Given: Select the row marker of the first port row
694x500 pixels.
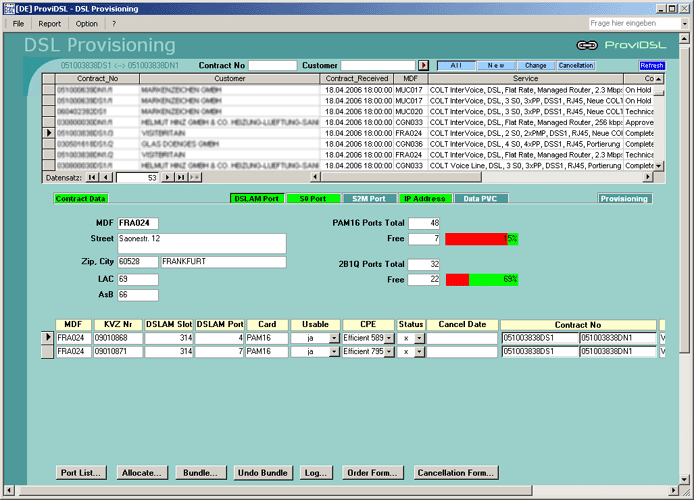Looking at the screenshot, I should click(47, 338).
